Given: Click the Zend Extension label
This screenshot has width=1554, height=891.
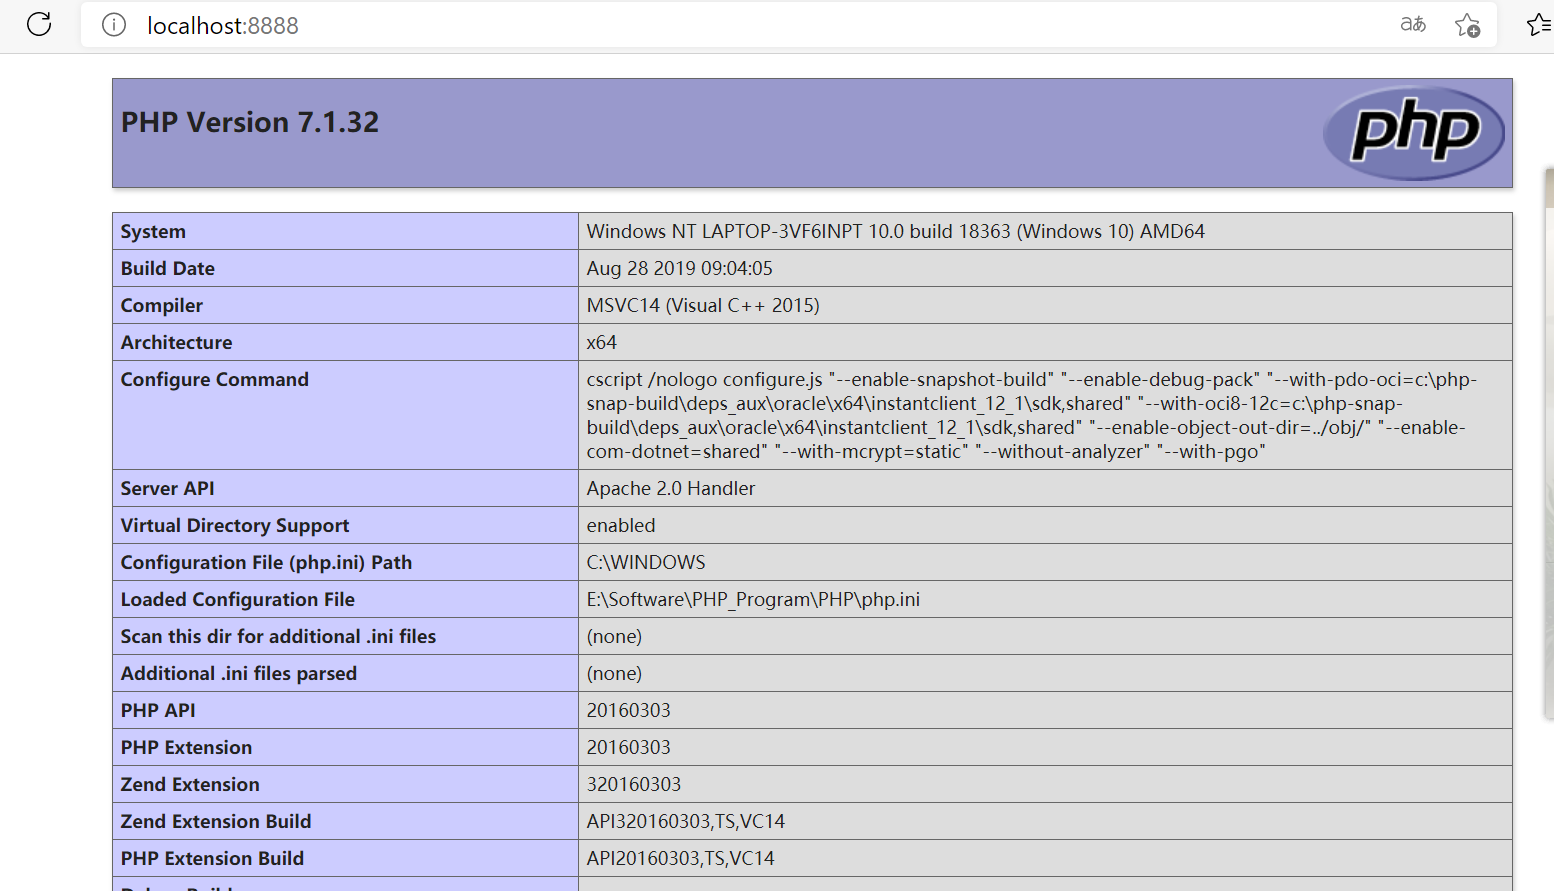Looking at the screenshot, I should tap(190, 784).
